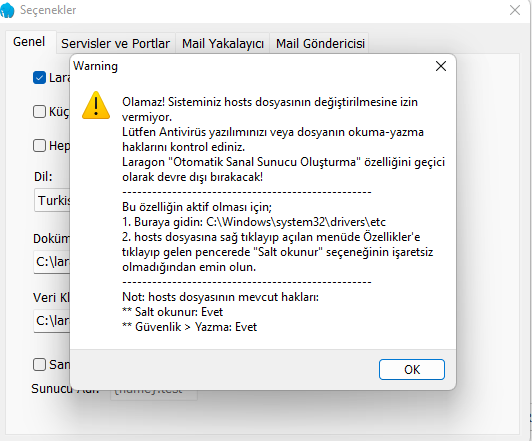Click the 'Bu özelliğin aktif olması için;' line
The width and height of the screenshot is (532, 441).
click(x=197, y=207)
